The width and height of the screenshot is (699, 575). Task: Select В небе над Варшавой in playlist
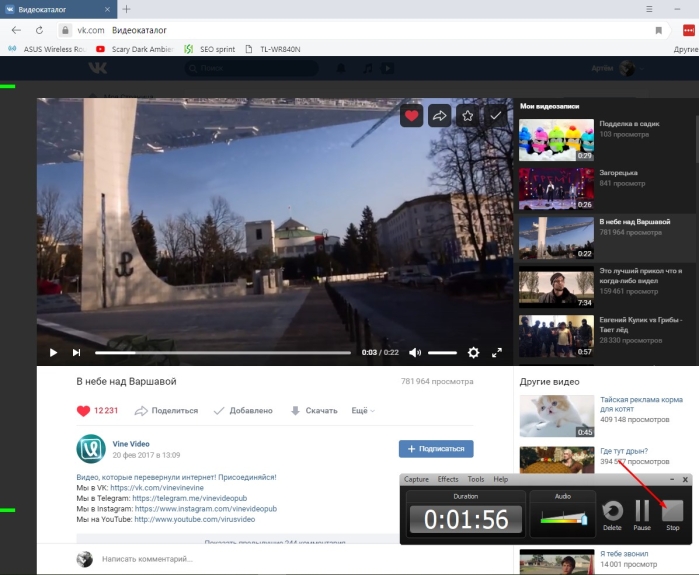[604, 238]
